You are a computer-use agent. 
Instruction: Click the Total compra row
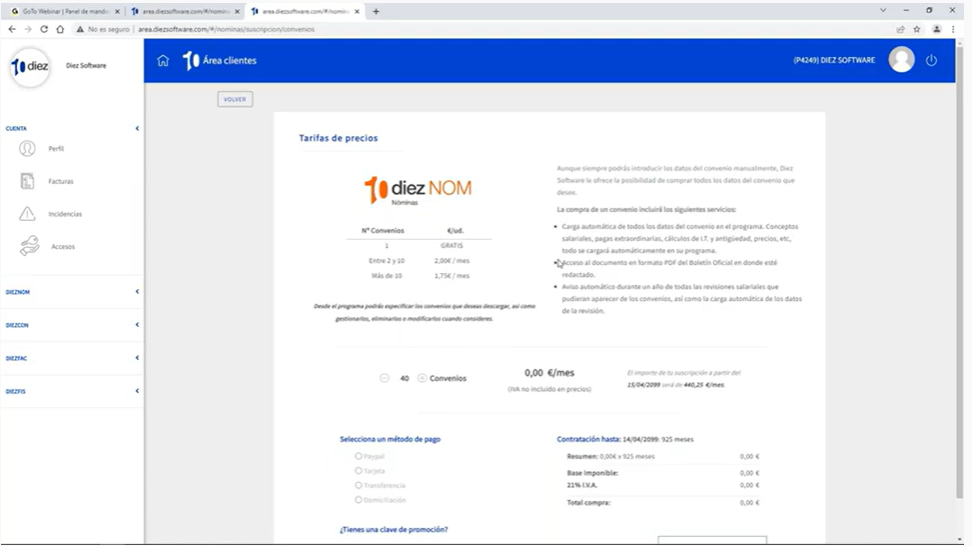(663, 503)
